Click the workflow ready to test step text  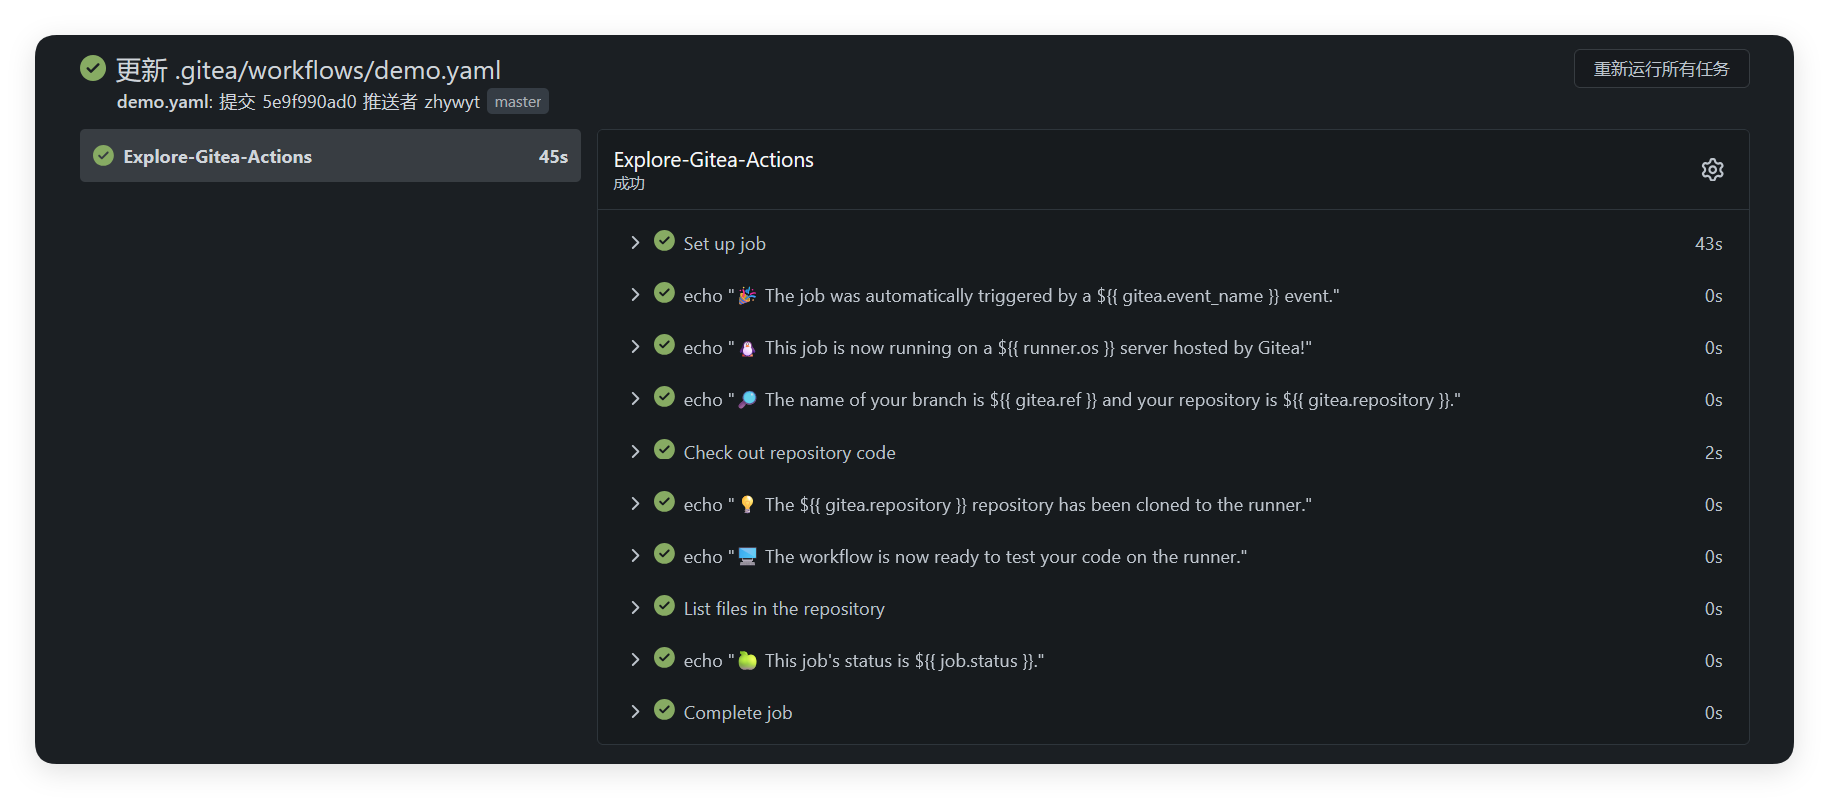(1005, 557)
